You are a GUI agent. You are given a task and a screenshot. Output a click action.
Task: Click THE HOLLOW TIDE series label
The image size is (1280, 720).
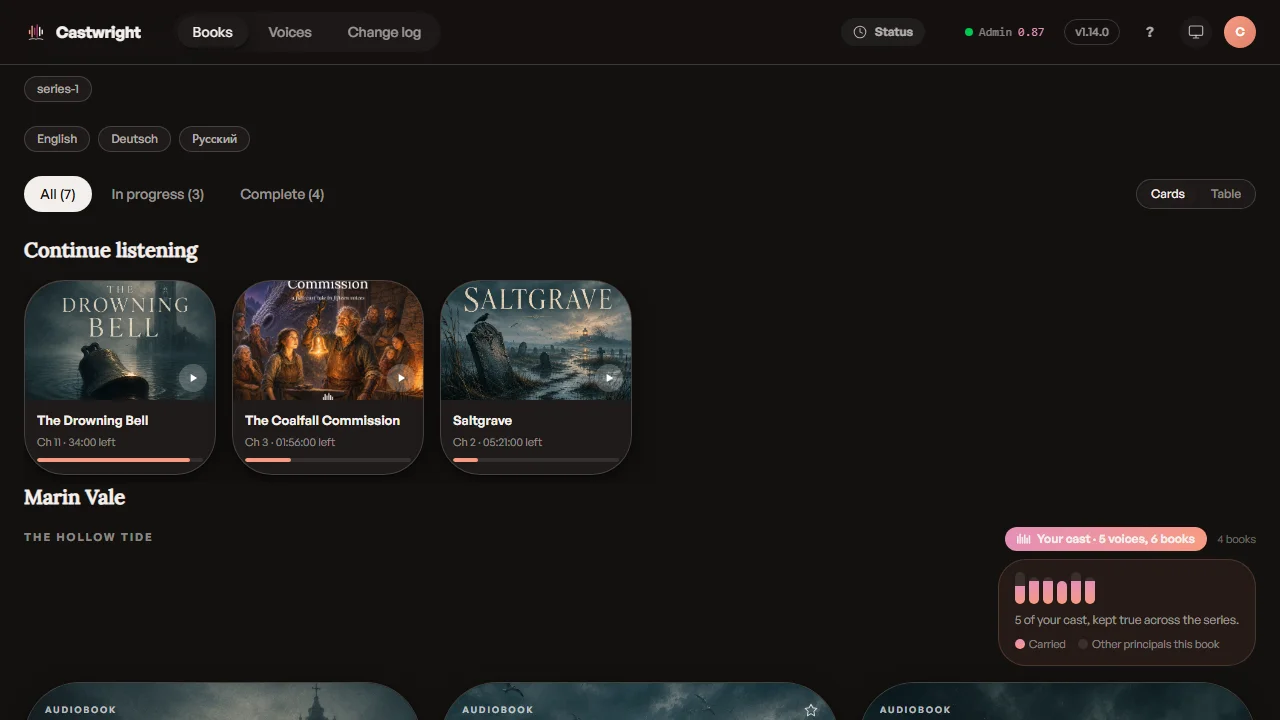pos(88,537)
